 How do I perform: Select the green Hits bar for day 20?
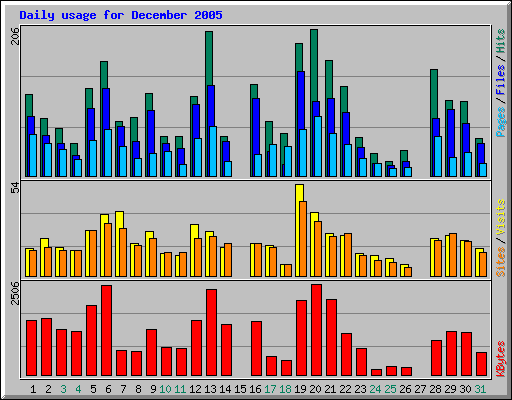[x=314, y=65]
